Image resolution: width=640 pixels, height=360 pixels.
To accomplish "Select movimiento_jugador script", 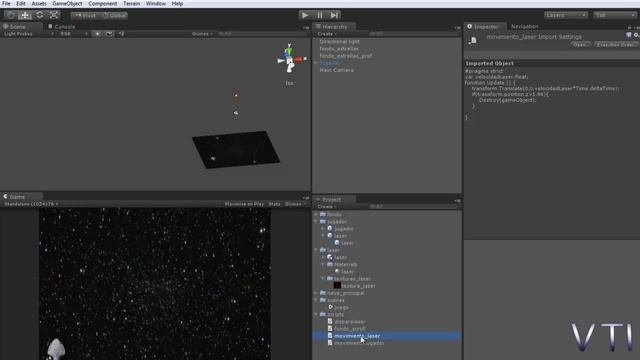I will point(359,343).
